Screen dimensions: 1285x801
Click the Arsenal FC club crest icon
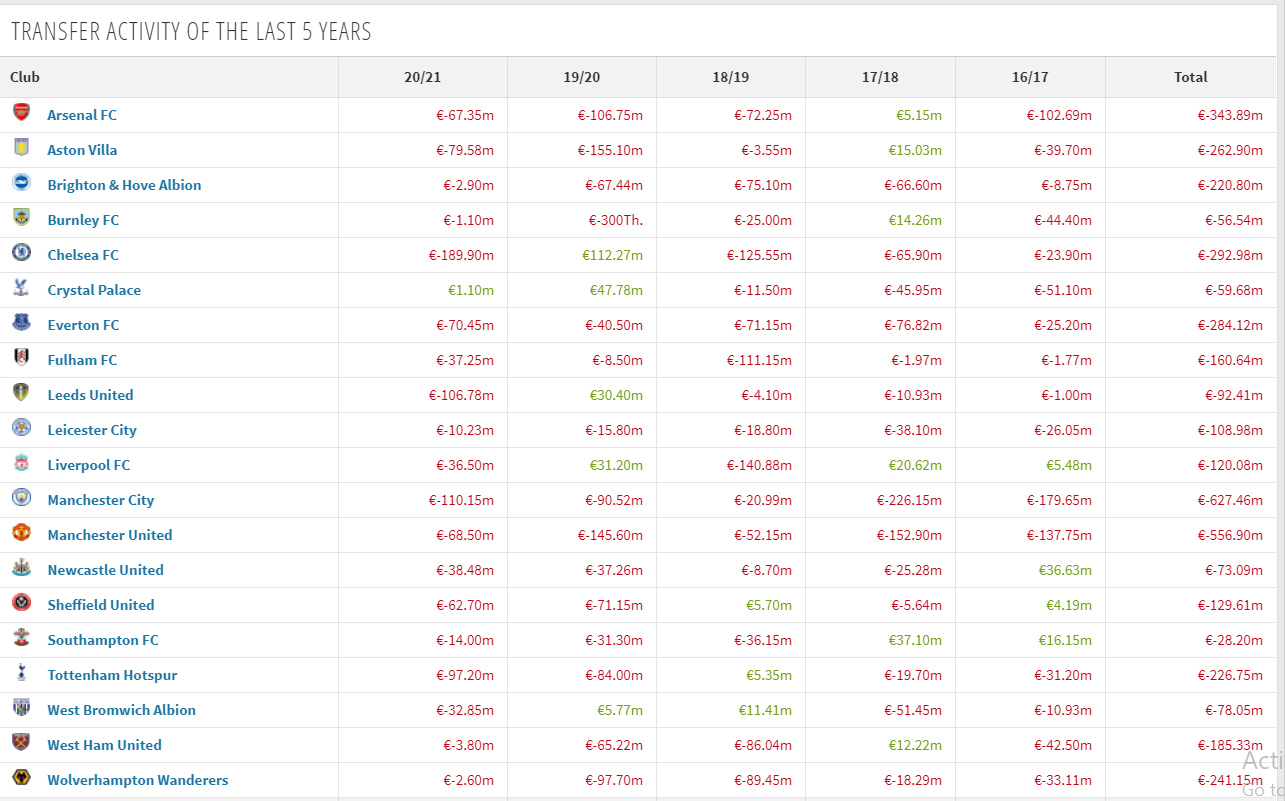pyautogui.click(x=21, y=113)
